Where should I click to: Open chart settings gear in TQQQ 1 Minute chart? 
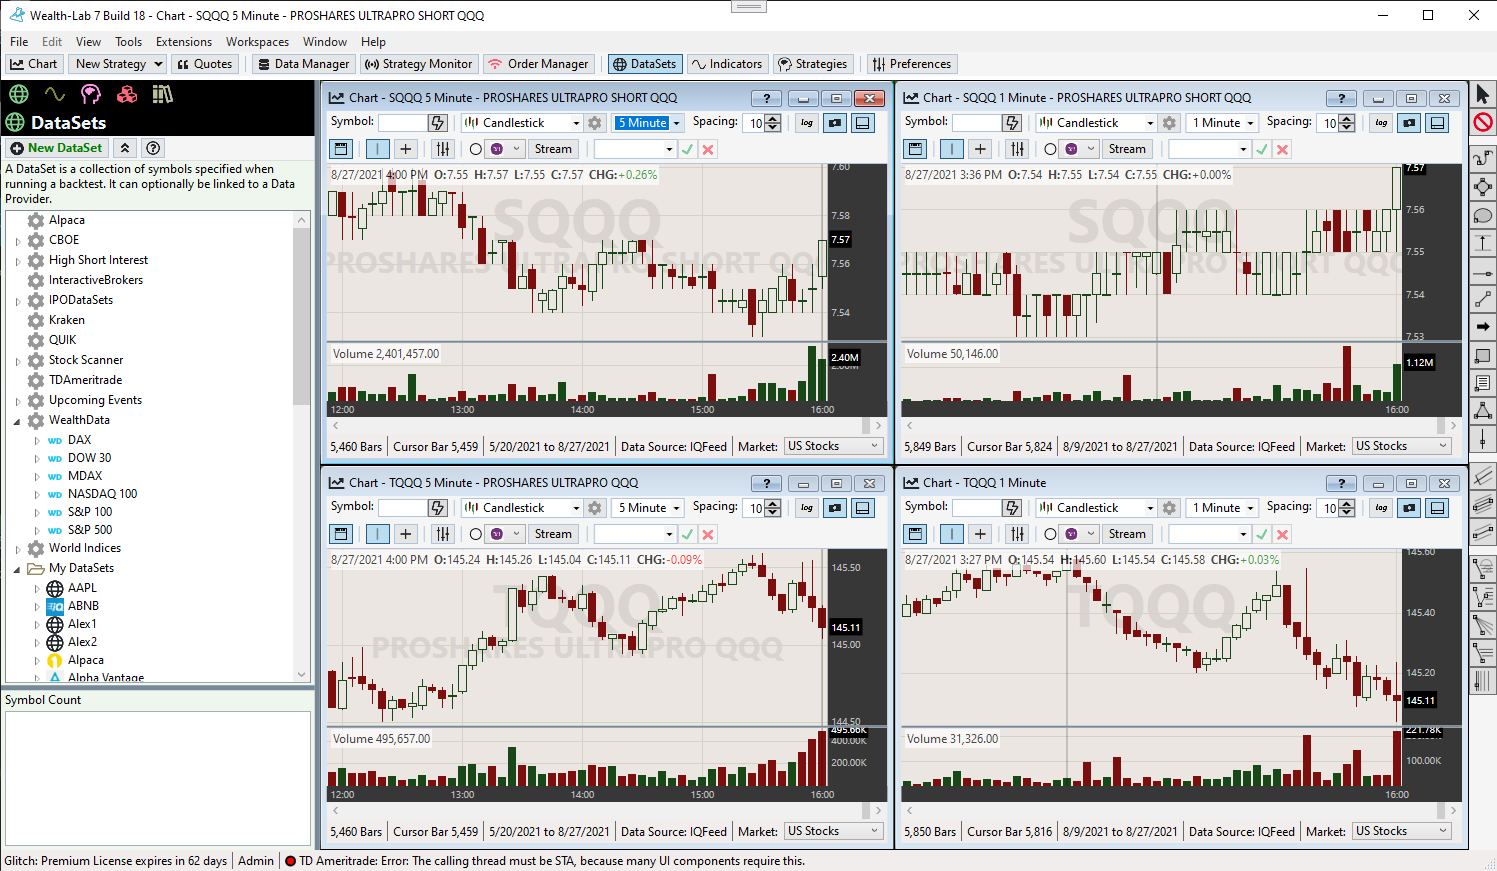(x=1169, y=507)
